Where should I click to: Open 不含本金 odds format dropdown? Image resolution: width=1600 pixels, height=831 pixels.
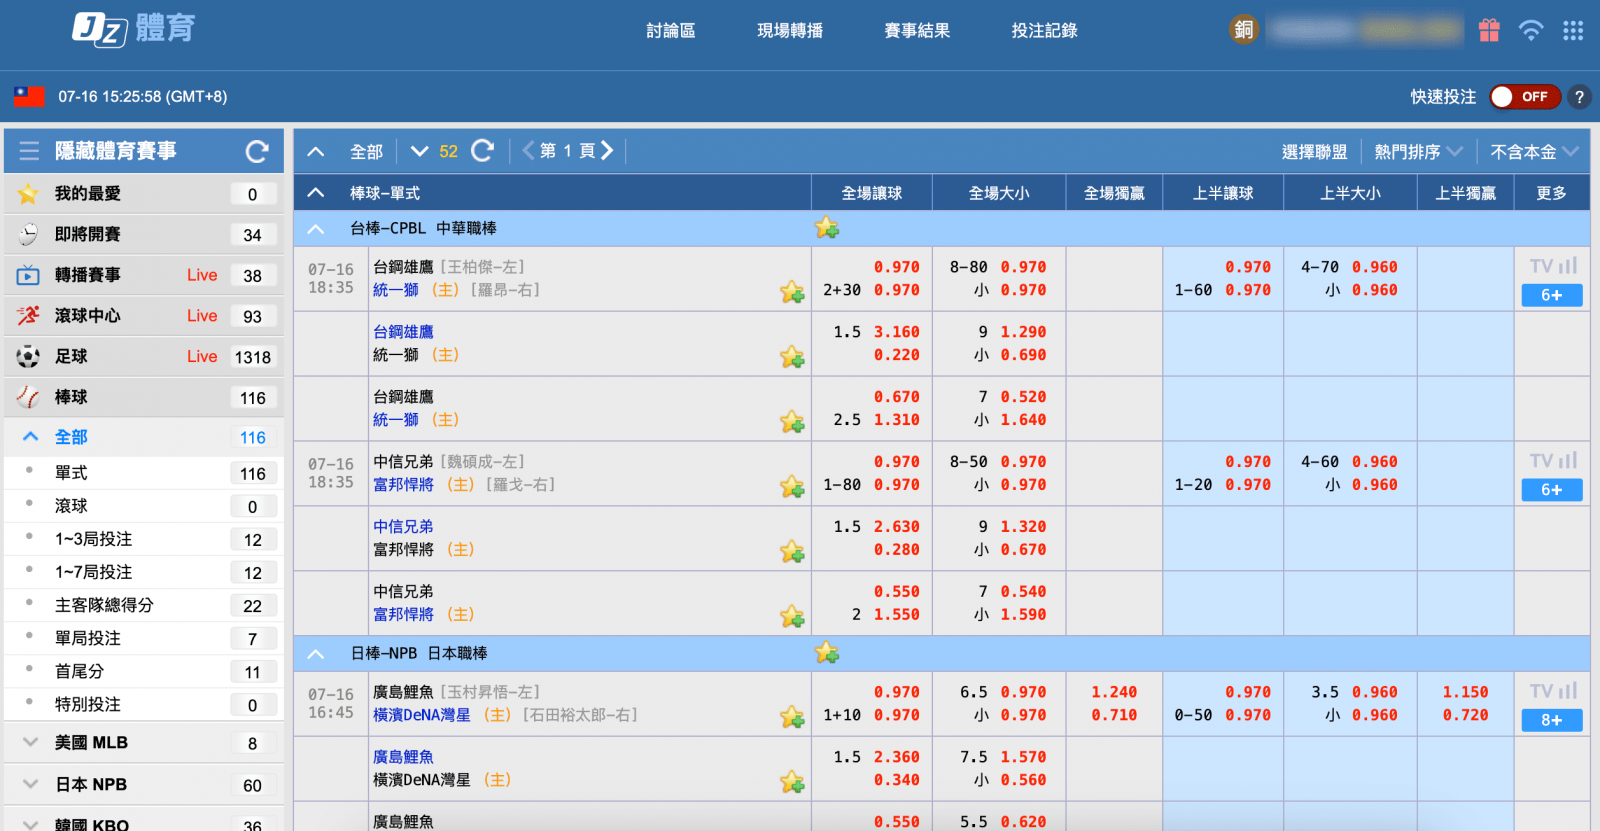click(x=1534, y=152)
